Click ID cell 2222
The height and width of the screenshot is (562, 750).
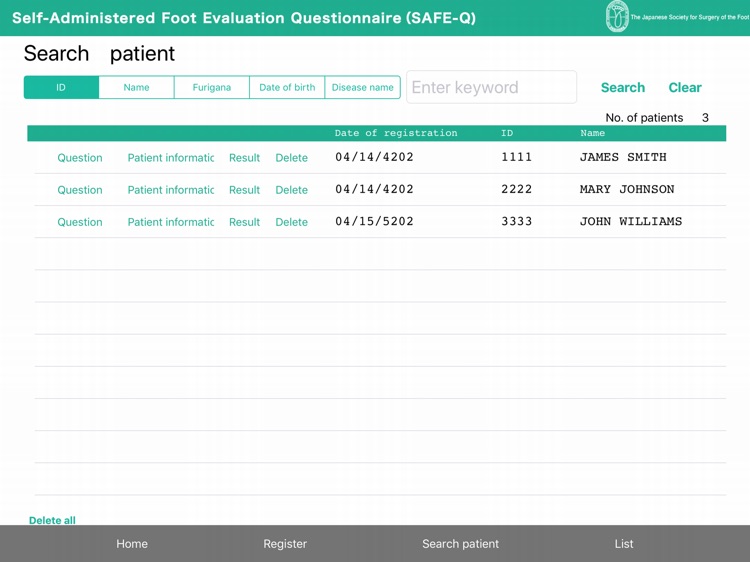[x=517, y=189]
